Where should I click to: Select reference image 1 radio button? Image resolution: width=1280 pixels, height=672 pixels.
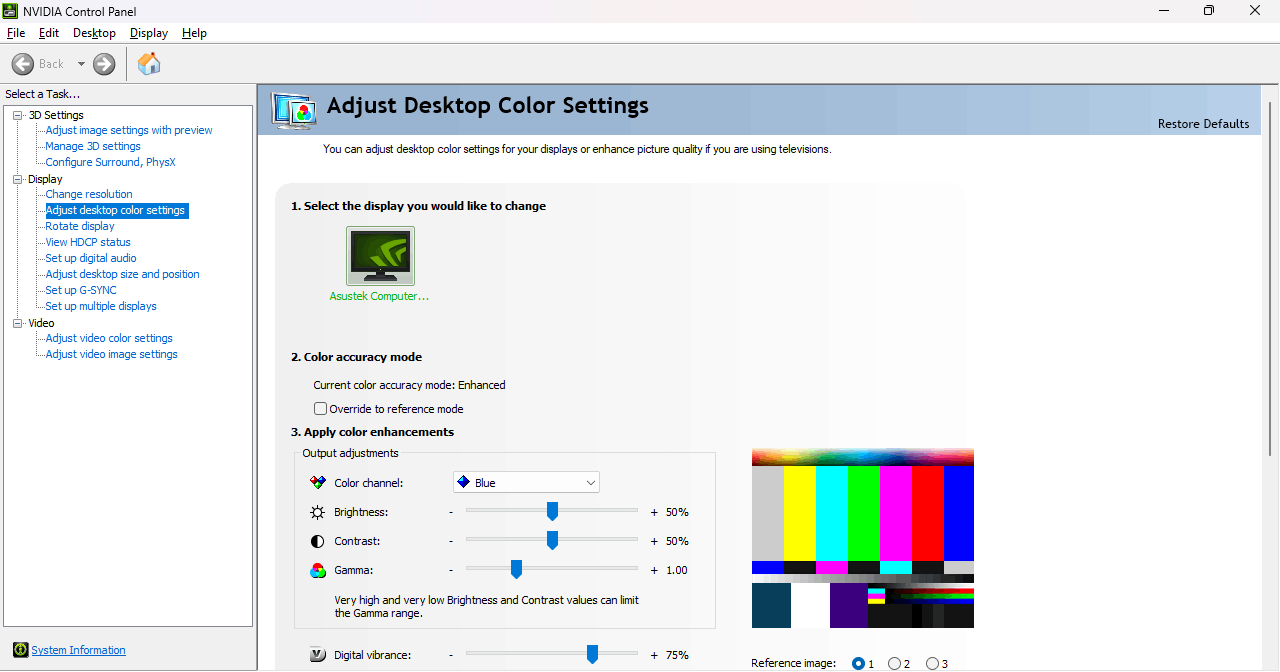858,663
